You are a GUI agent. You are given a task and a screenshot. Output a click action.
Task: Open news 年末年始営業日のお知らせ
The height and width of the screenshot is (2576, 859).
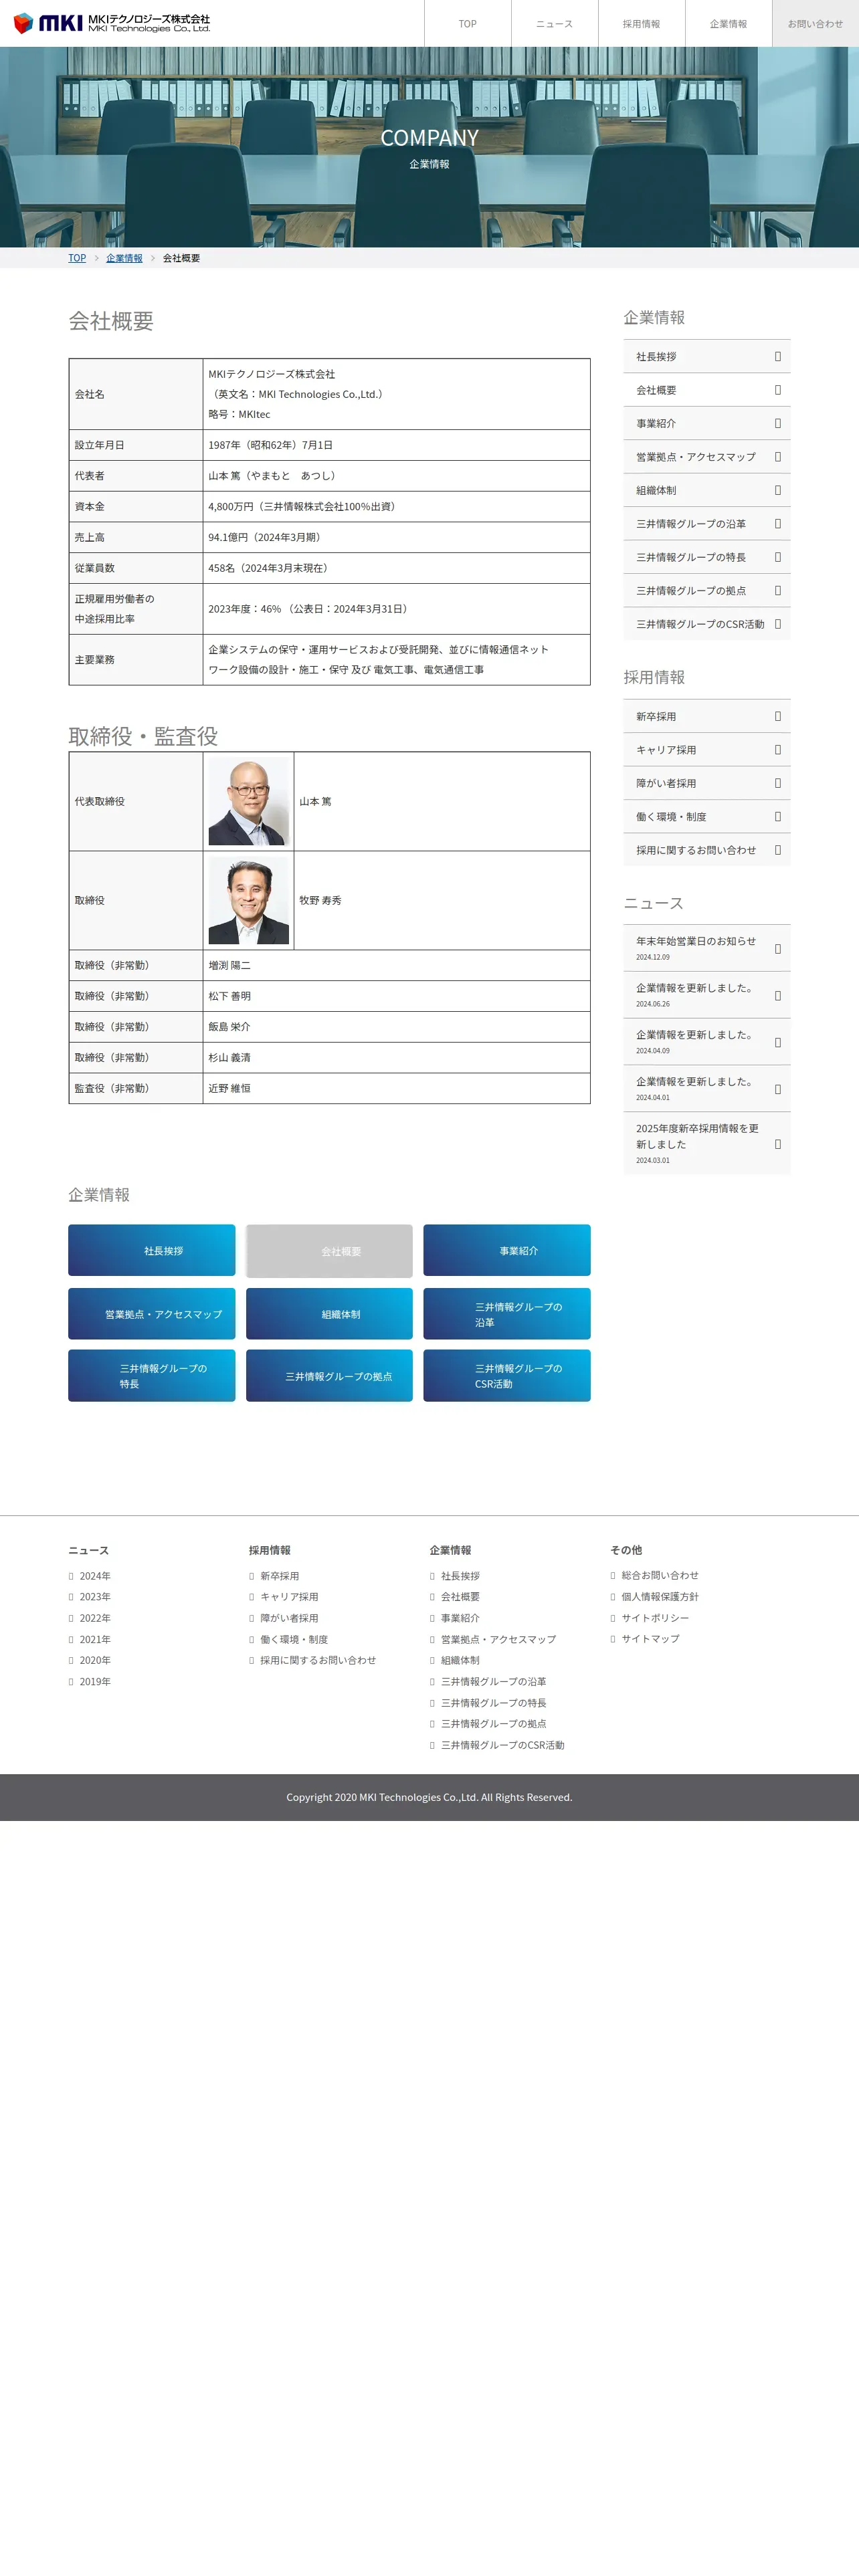706,948
